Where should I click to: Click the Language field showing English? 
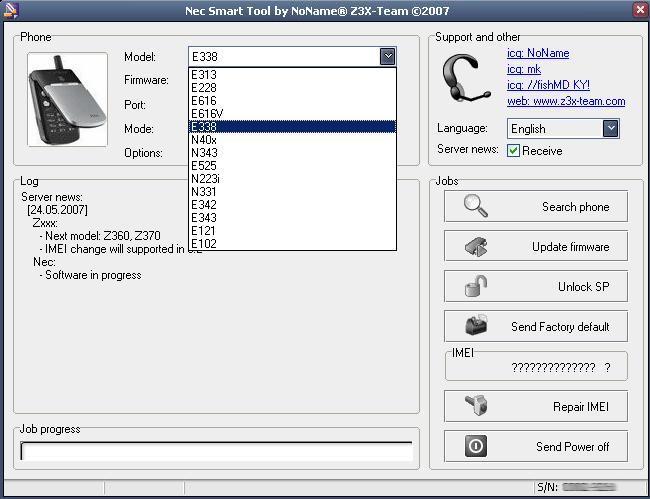click(563, 128)
